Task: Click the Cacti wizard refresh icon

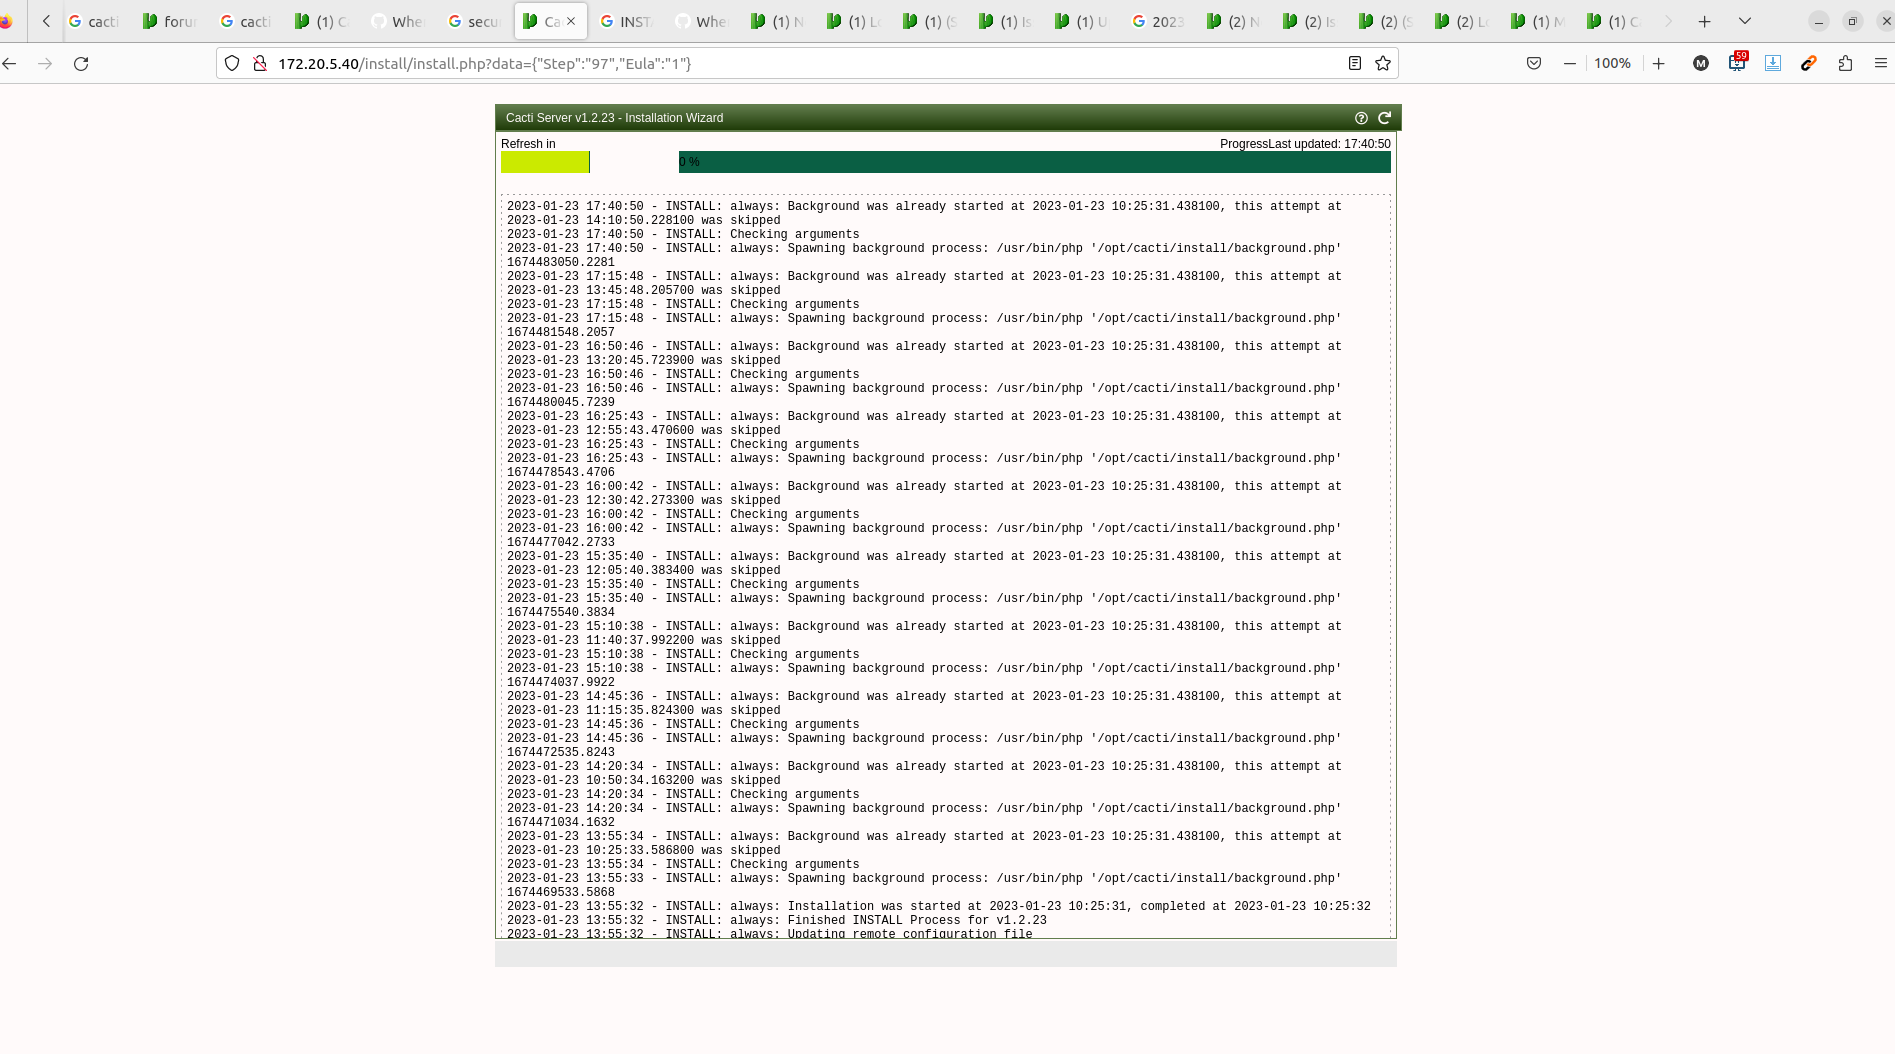Action: tap(1385, 118)
